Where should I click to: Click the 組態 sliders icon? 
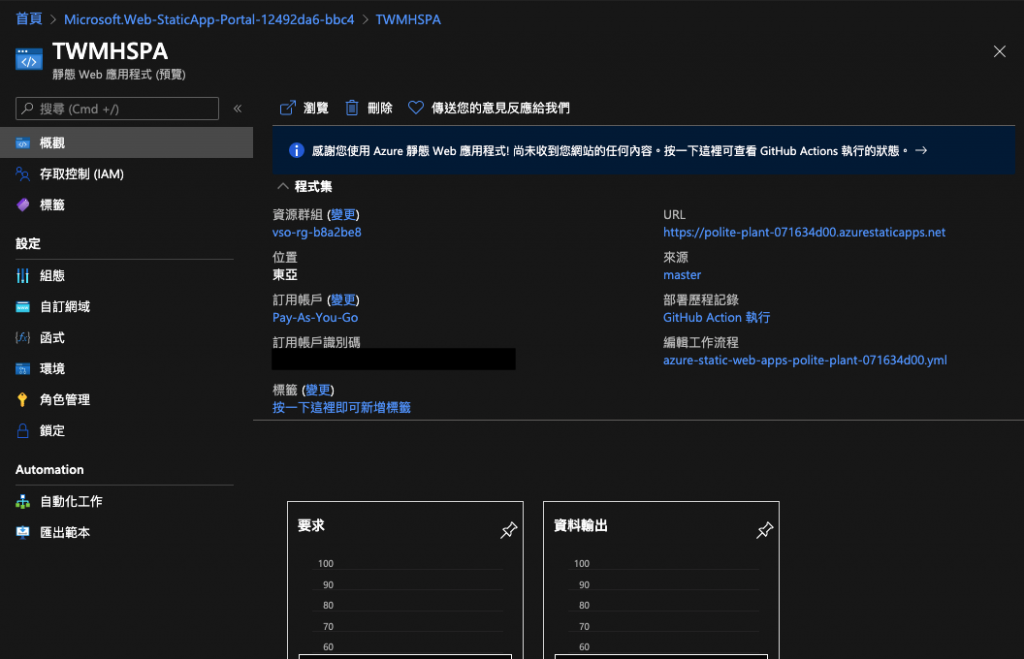23,276
